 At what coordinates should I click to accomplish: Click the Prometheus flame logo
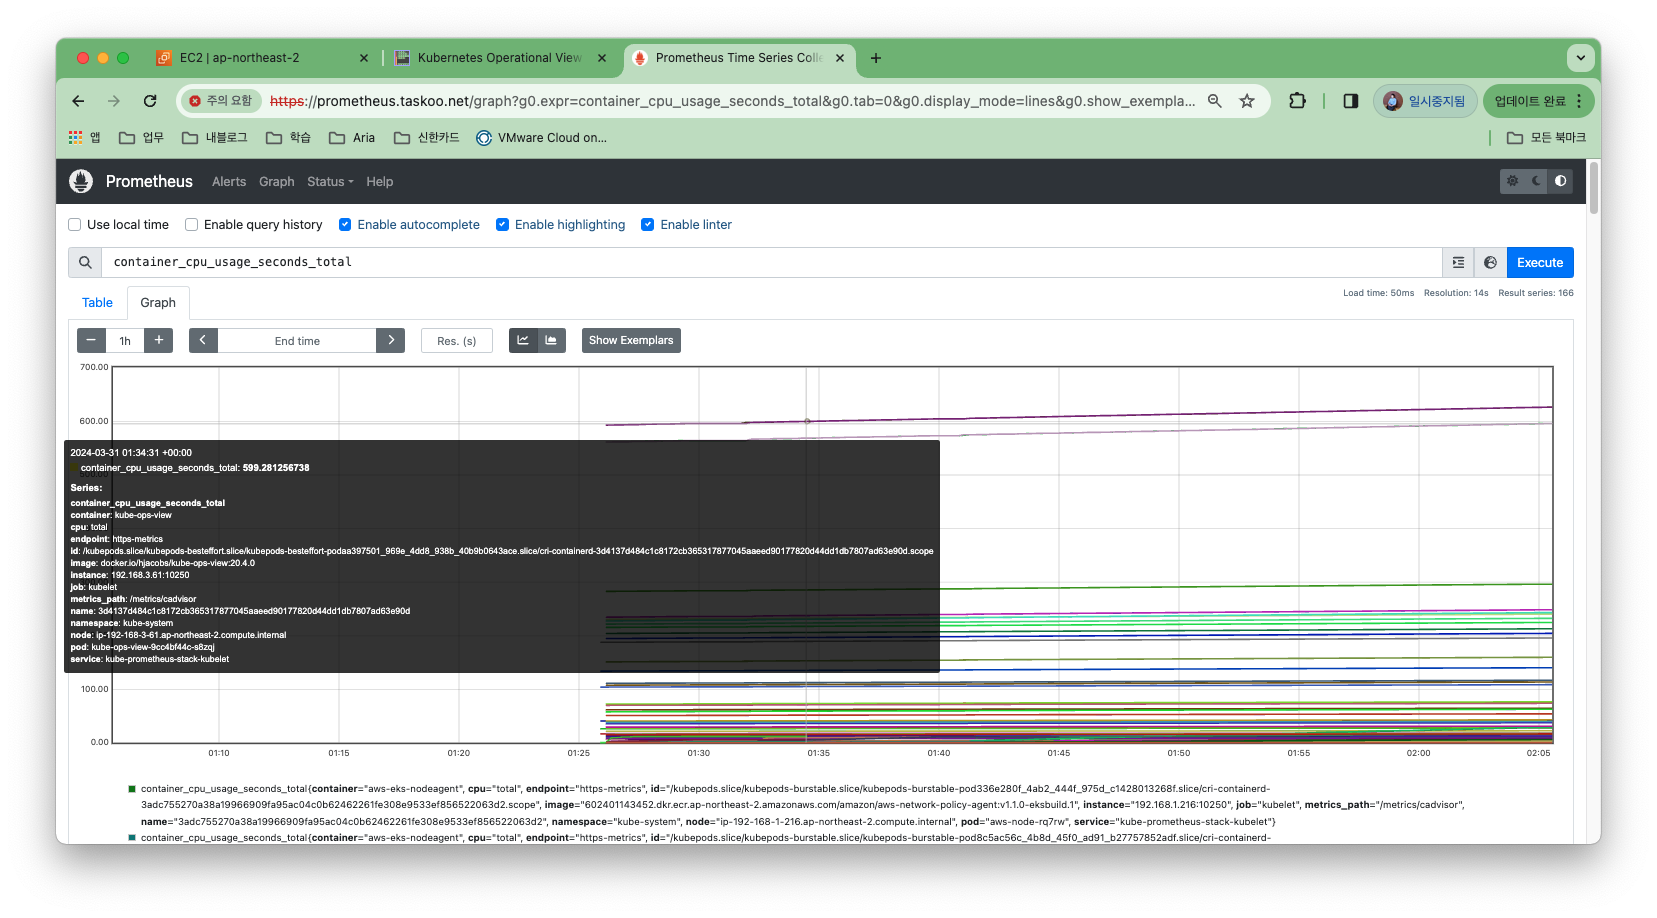[x=81, y=181]
